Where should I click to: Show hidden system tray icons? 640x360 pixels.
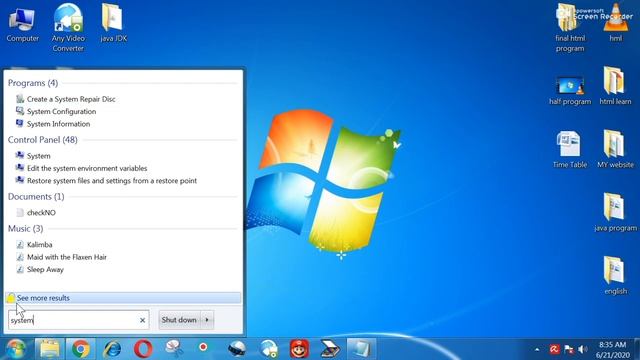coord(537,350)
